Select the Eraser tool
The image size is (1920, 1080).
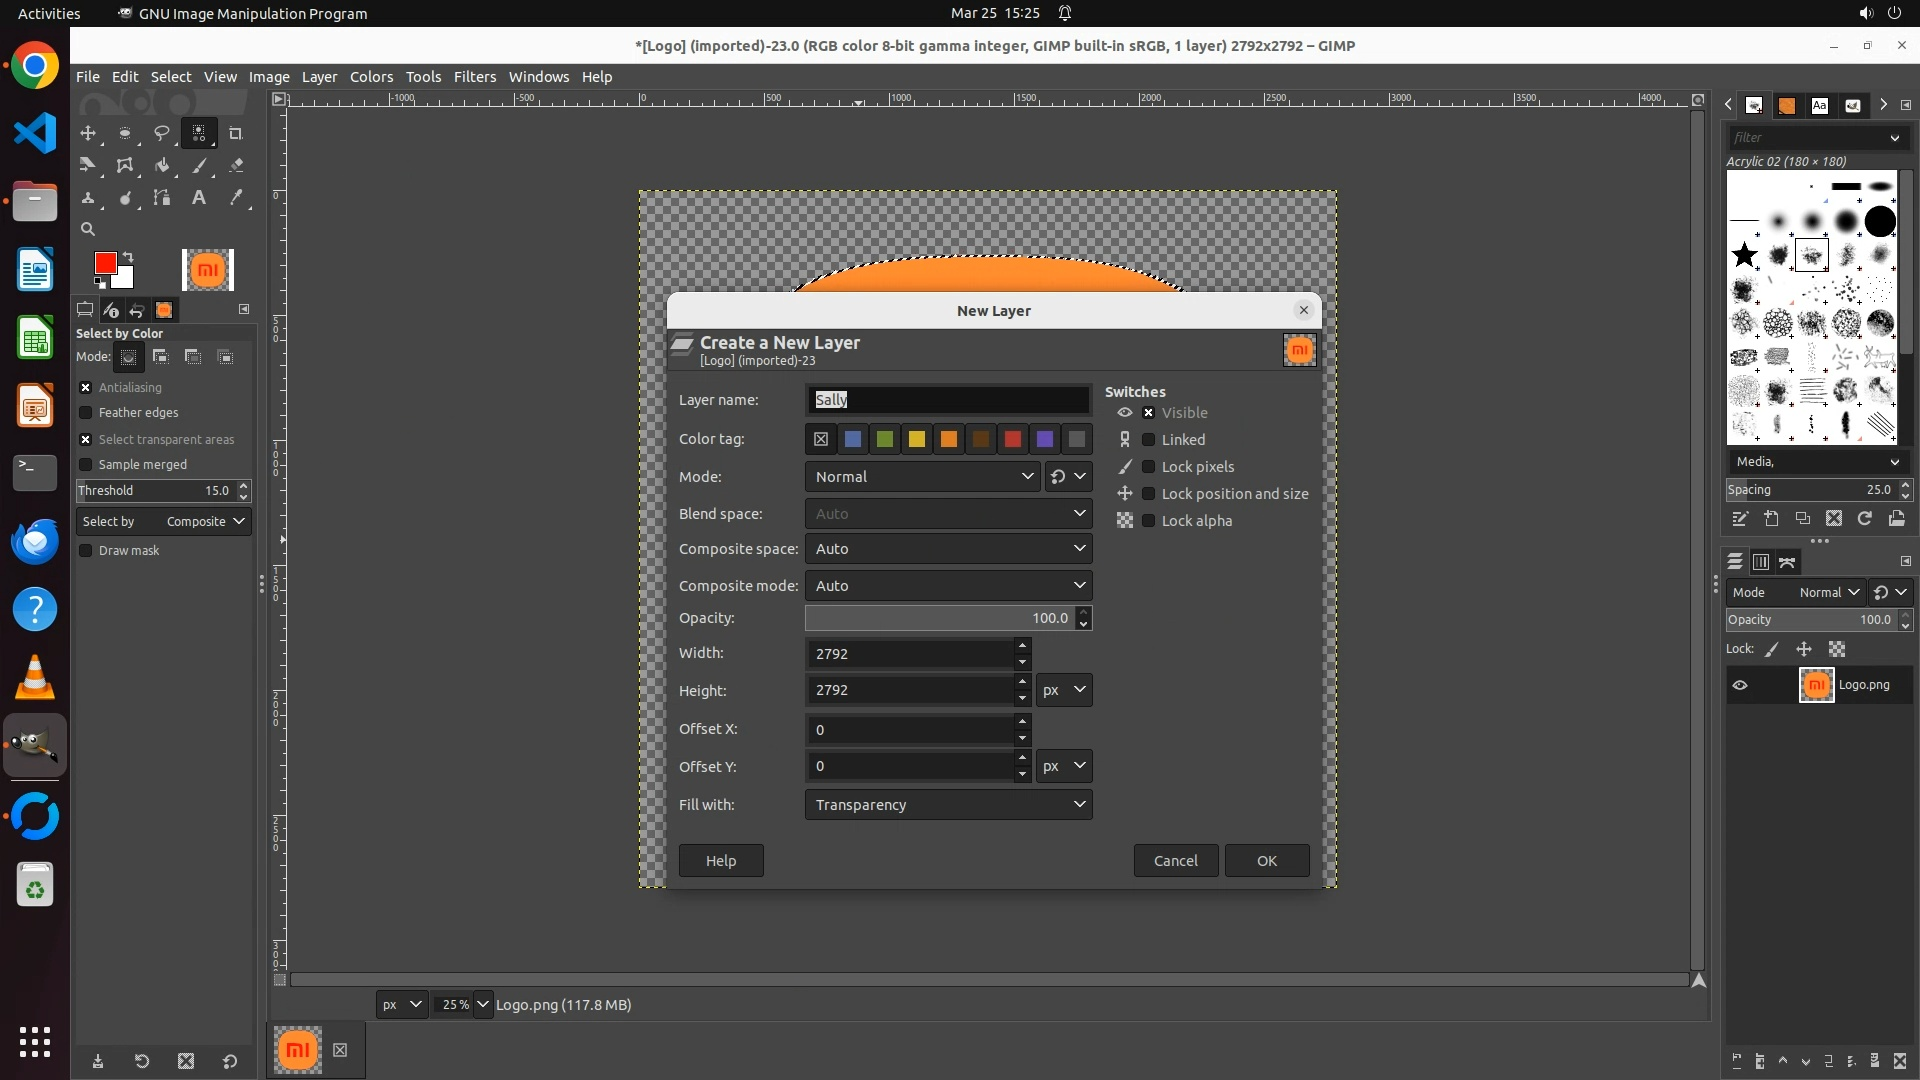[236, 166]
